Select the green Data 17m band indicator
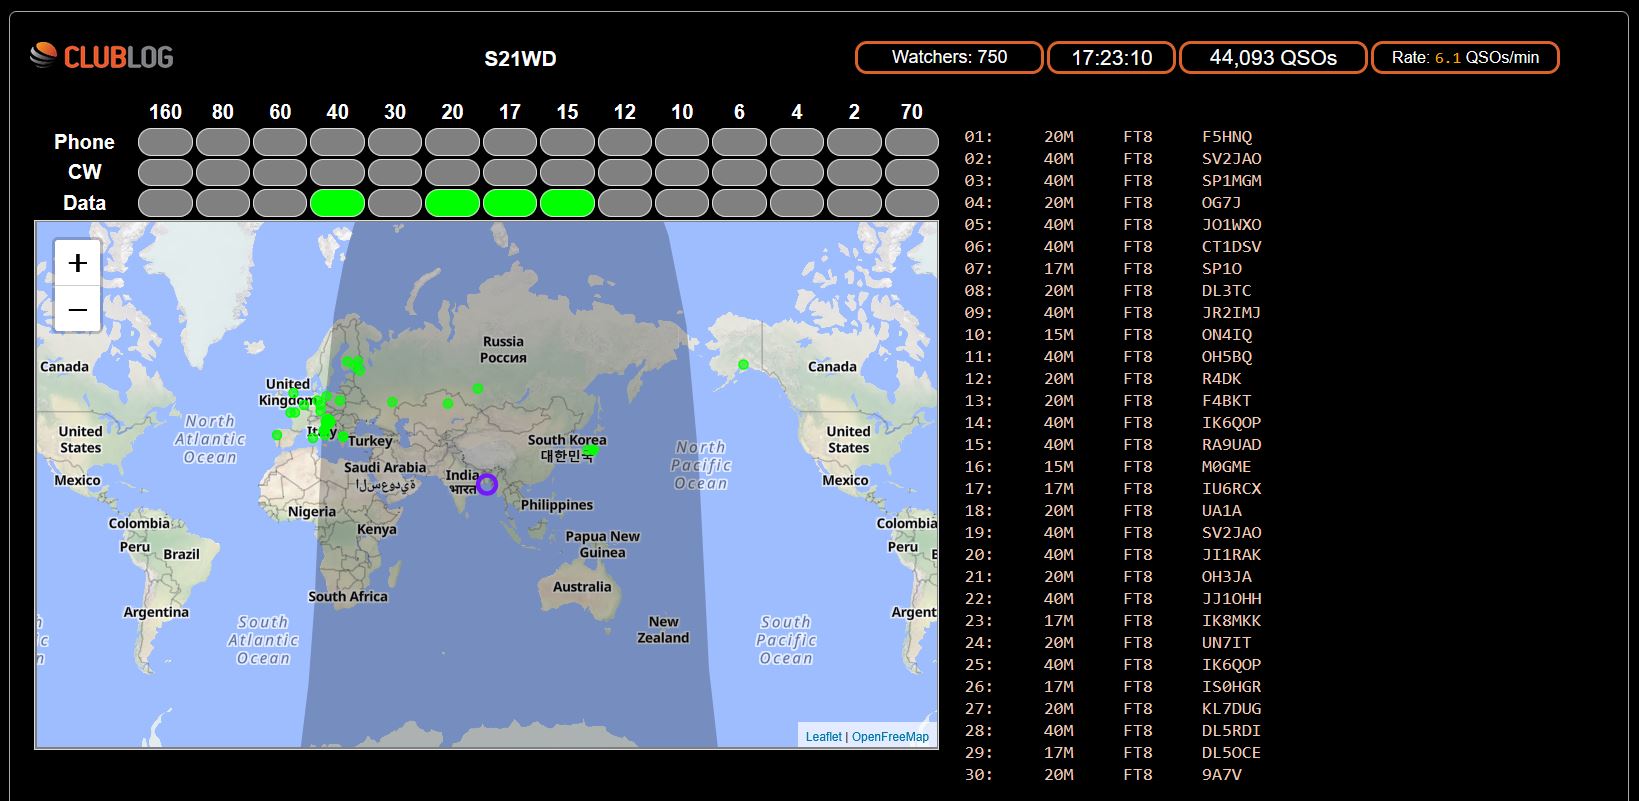This screenshot has width=1639, height=801. (510, 203)
